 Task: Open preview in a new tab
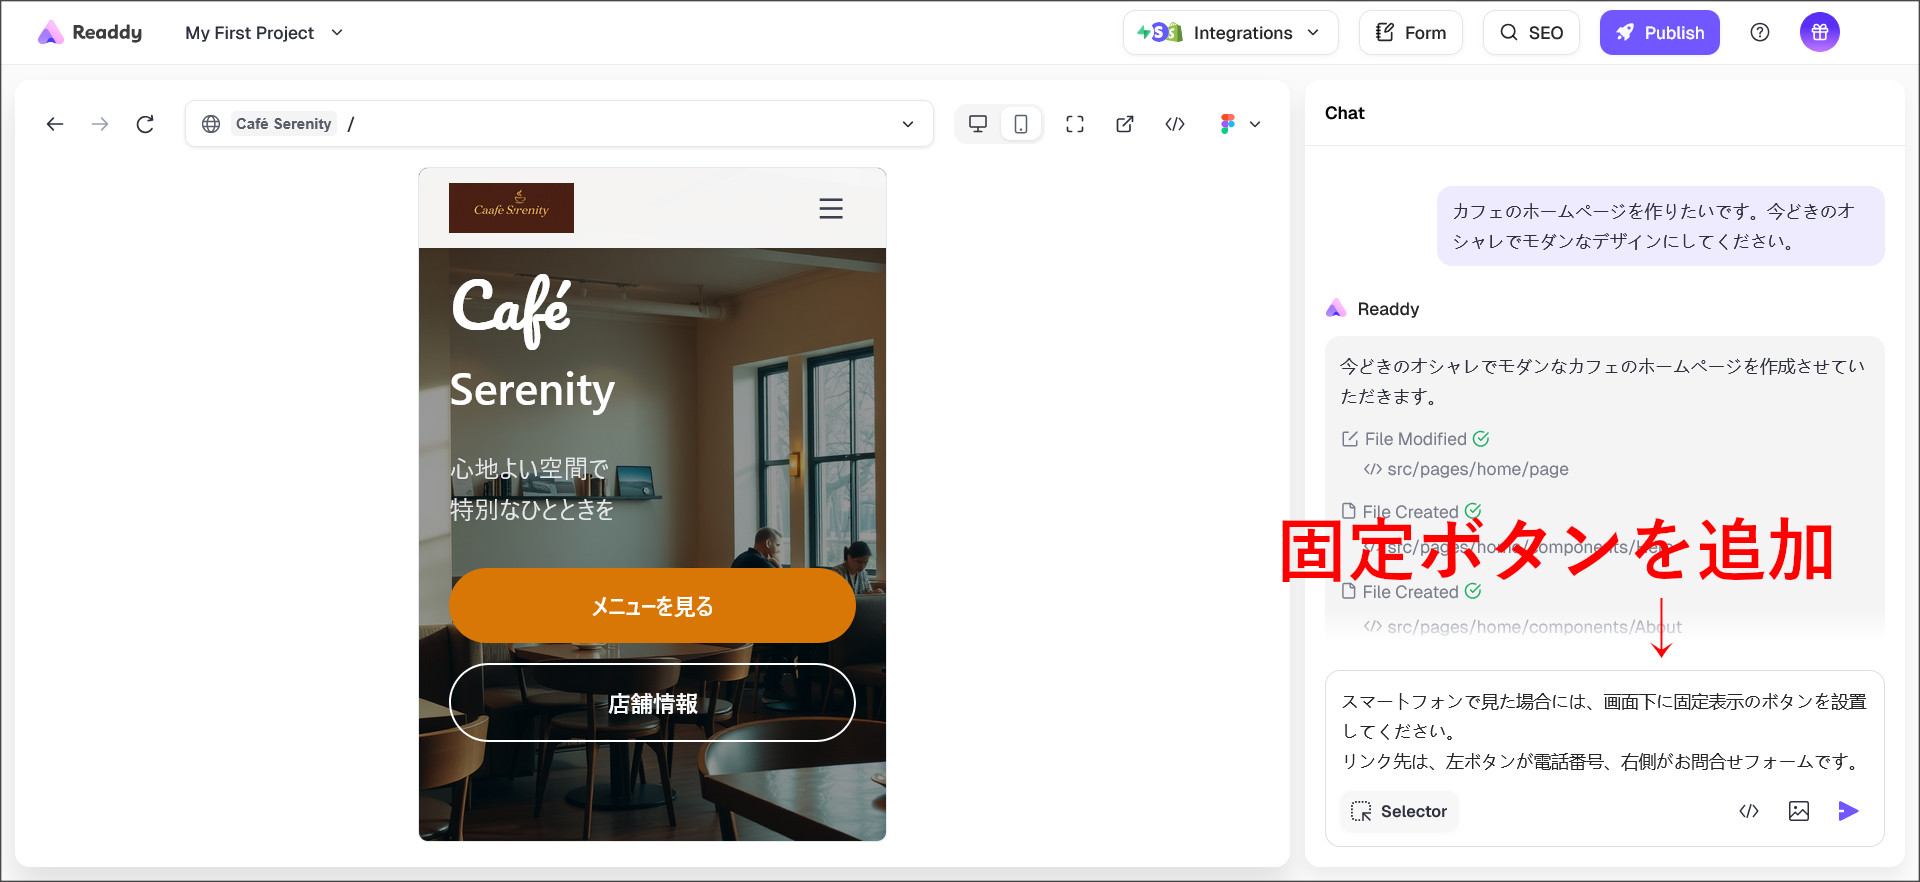point(1125,124)
